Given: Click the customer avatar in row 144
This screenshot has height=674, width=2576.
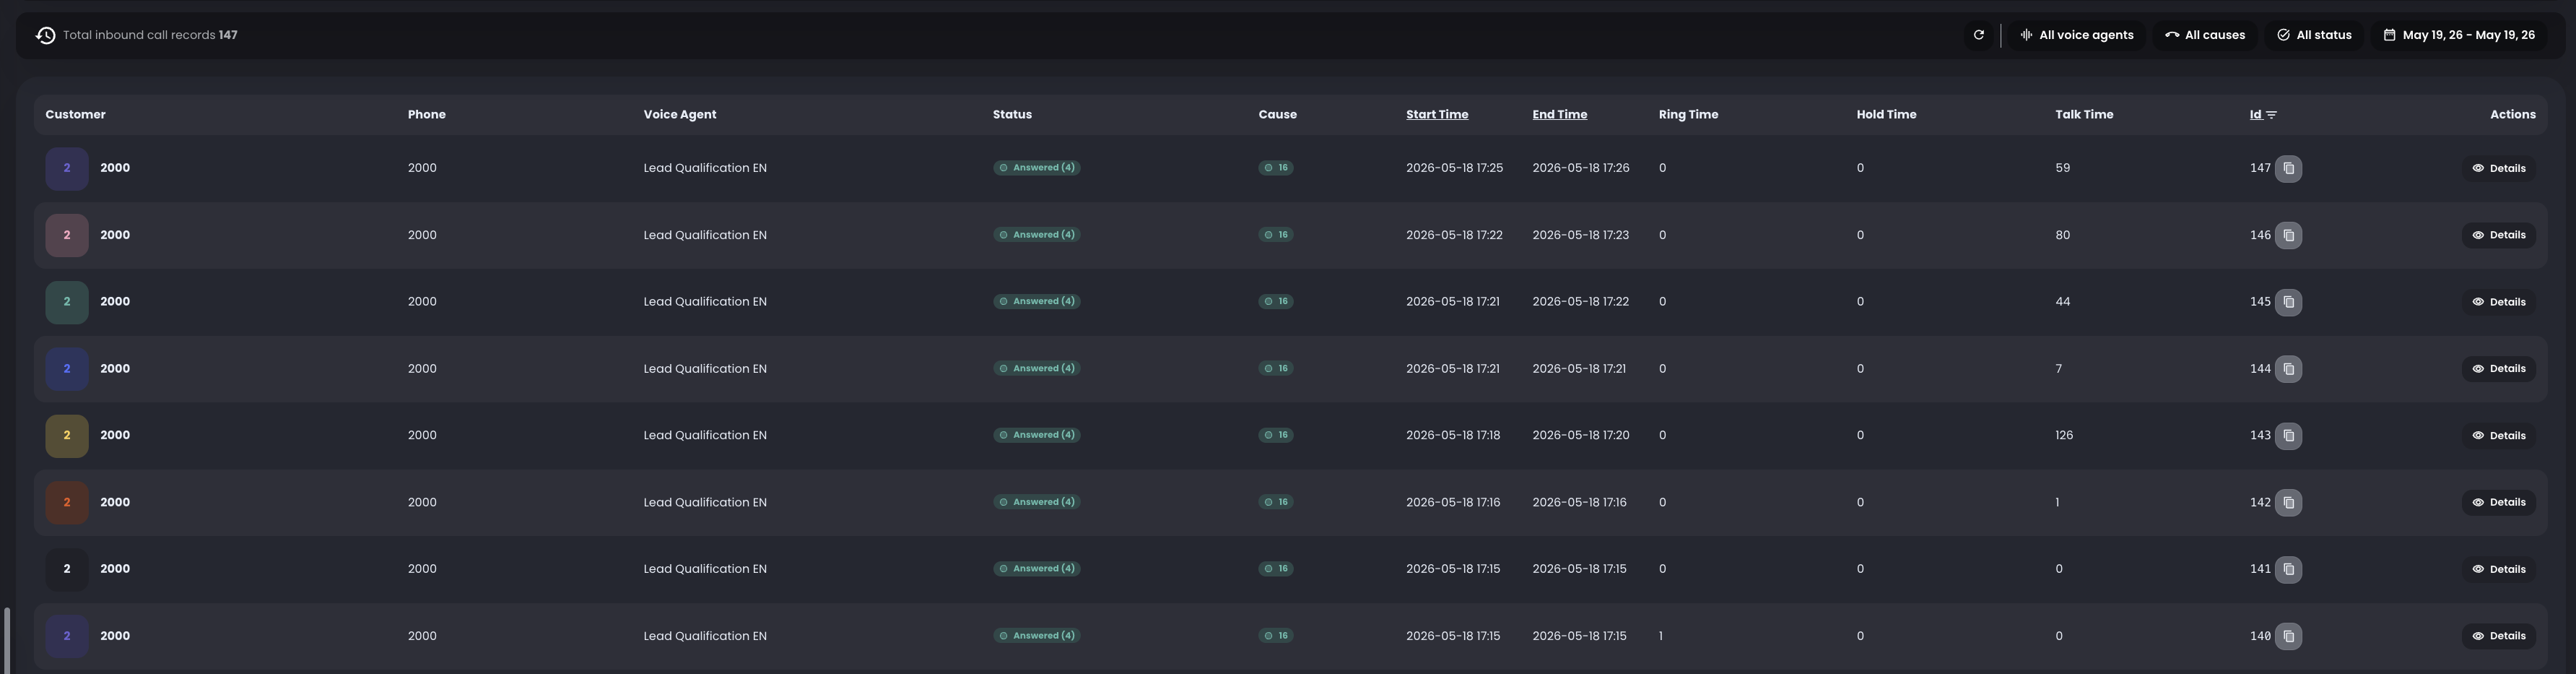Looking at the screenshot, I should coord(67,369).
